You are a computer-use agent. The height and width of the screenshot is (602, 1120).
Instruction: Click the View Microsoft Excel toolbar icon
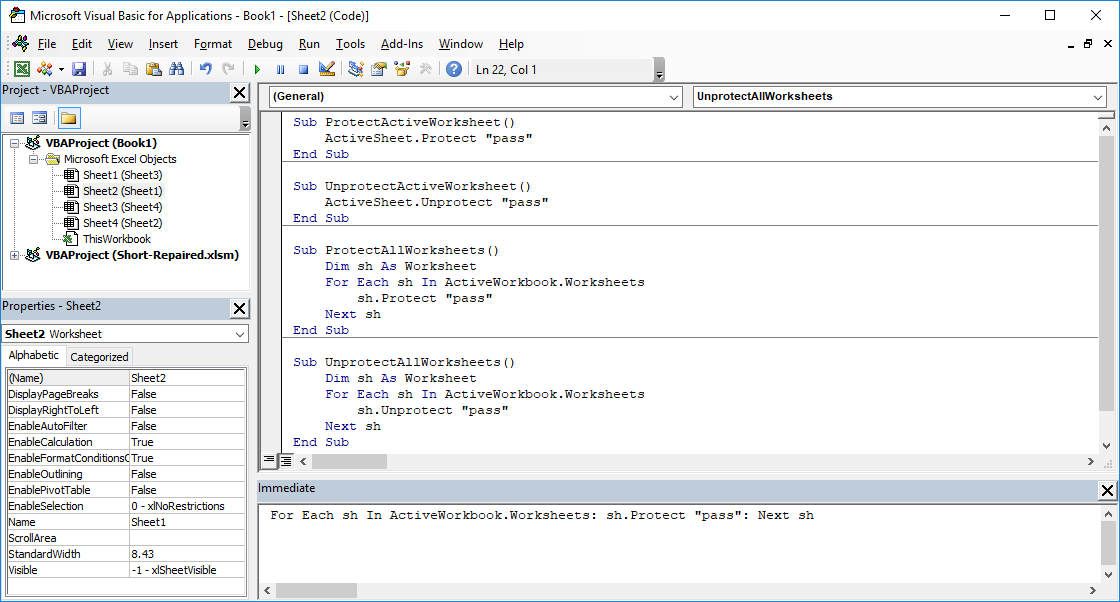pos(21,69)
